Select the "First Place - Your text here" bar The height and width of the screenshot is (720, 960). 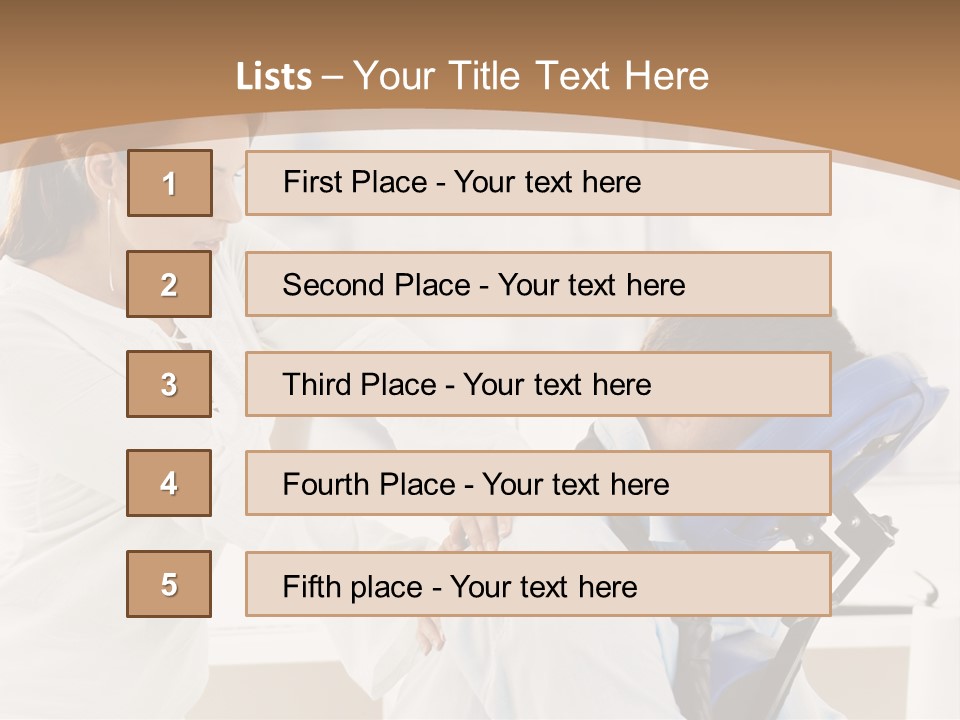538,183
